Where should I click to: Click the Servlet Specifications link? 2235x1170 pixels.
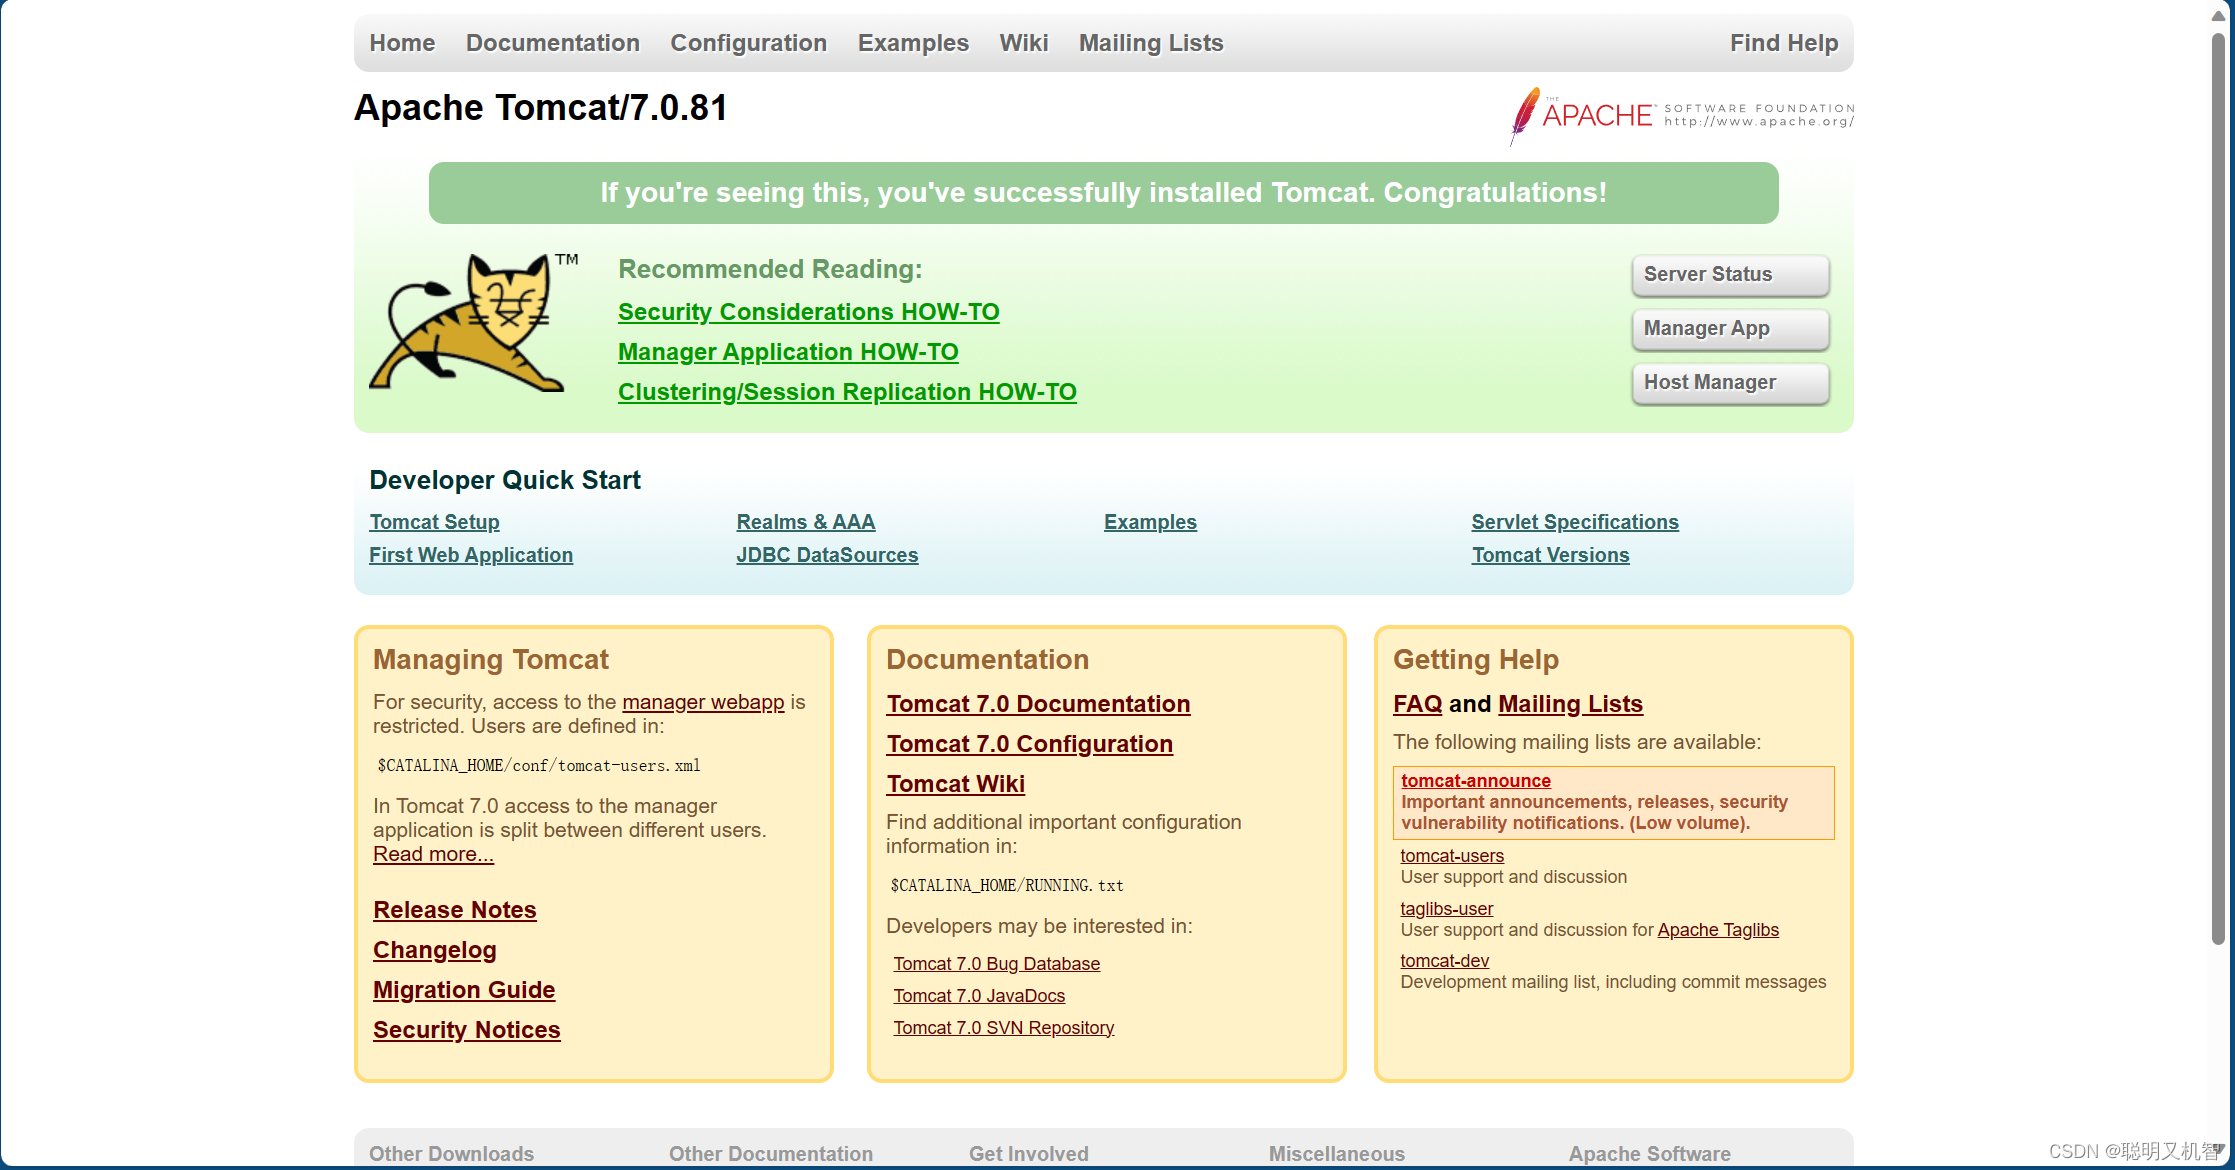point(1574,522)
